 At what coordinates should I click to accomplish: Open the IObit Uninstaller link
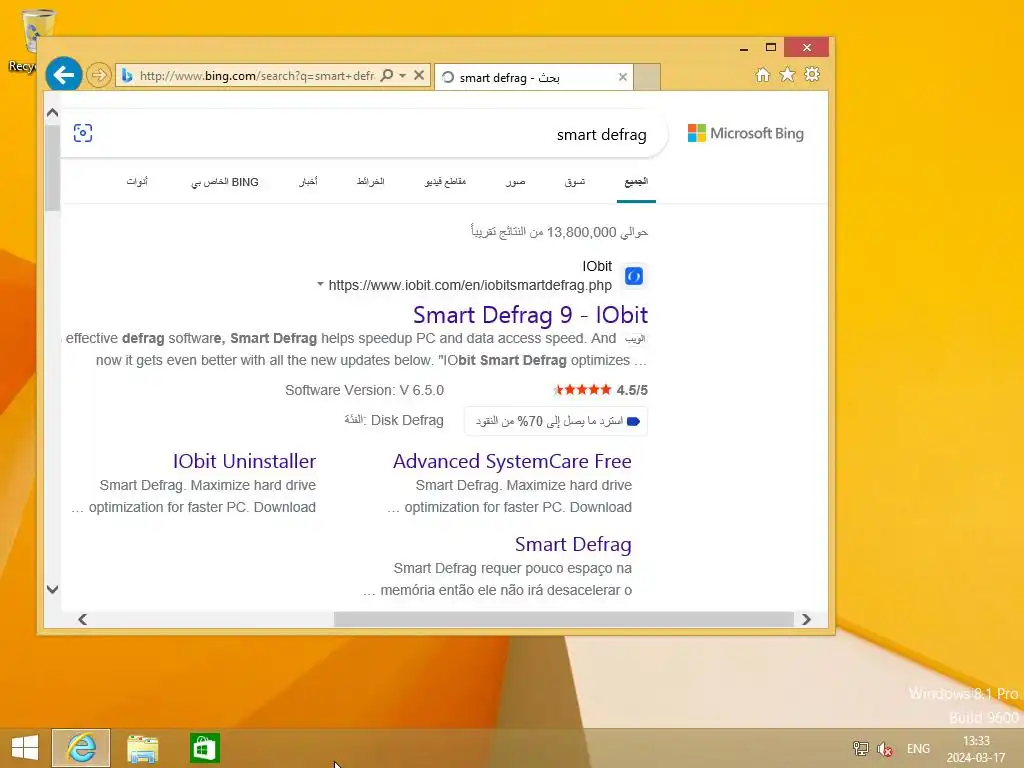pyautogui.click(x=244, y=462)
